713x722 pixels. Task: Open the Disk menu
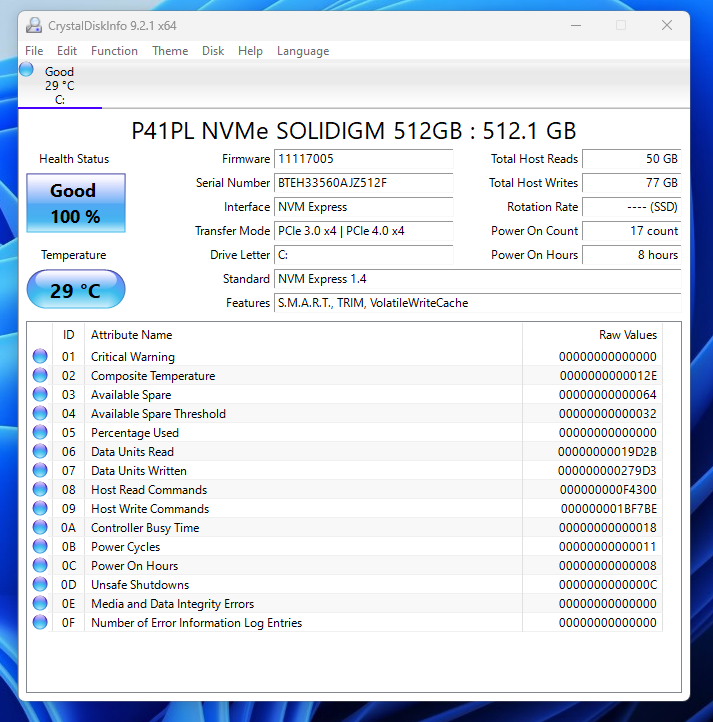213,51
